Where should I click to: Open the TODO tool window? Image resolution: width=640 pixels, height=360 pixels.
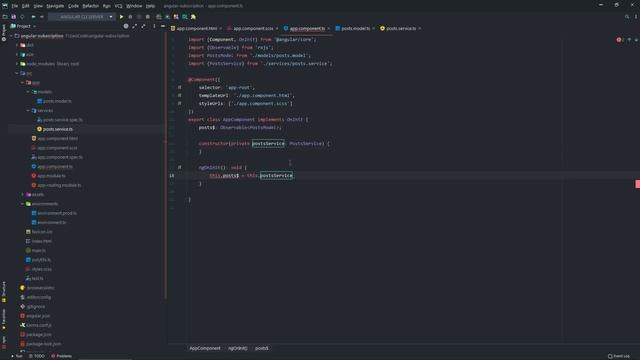37,356
